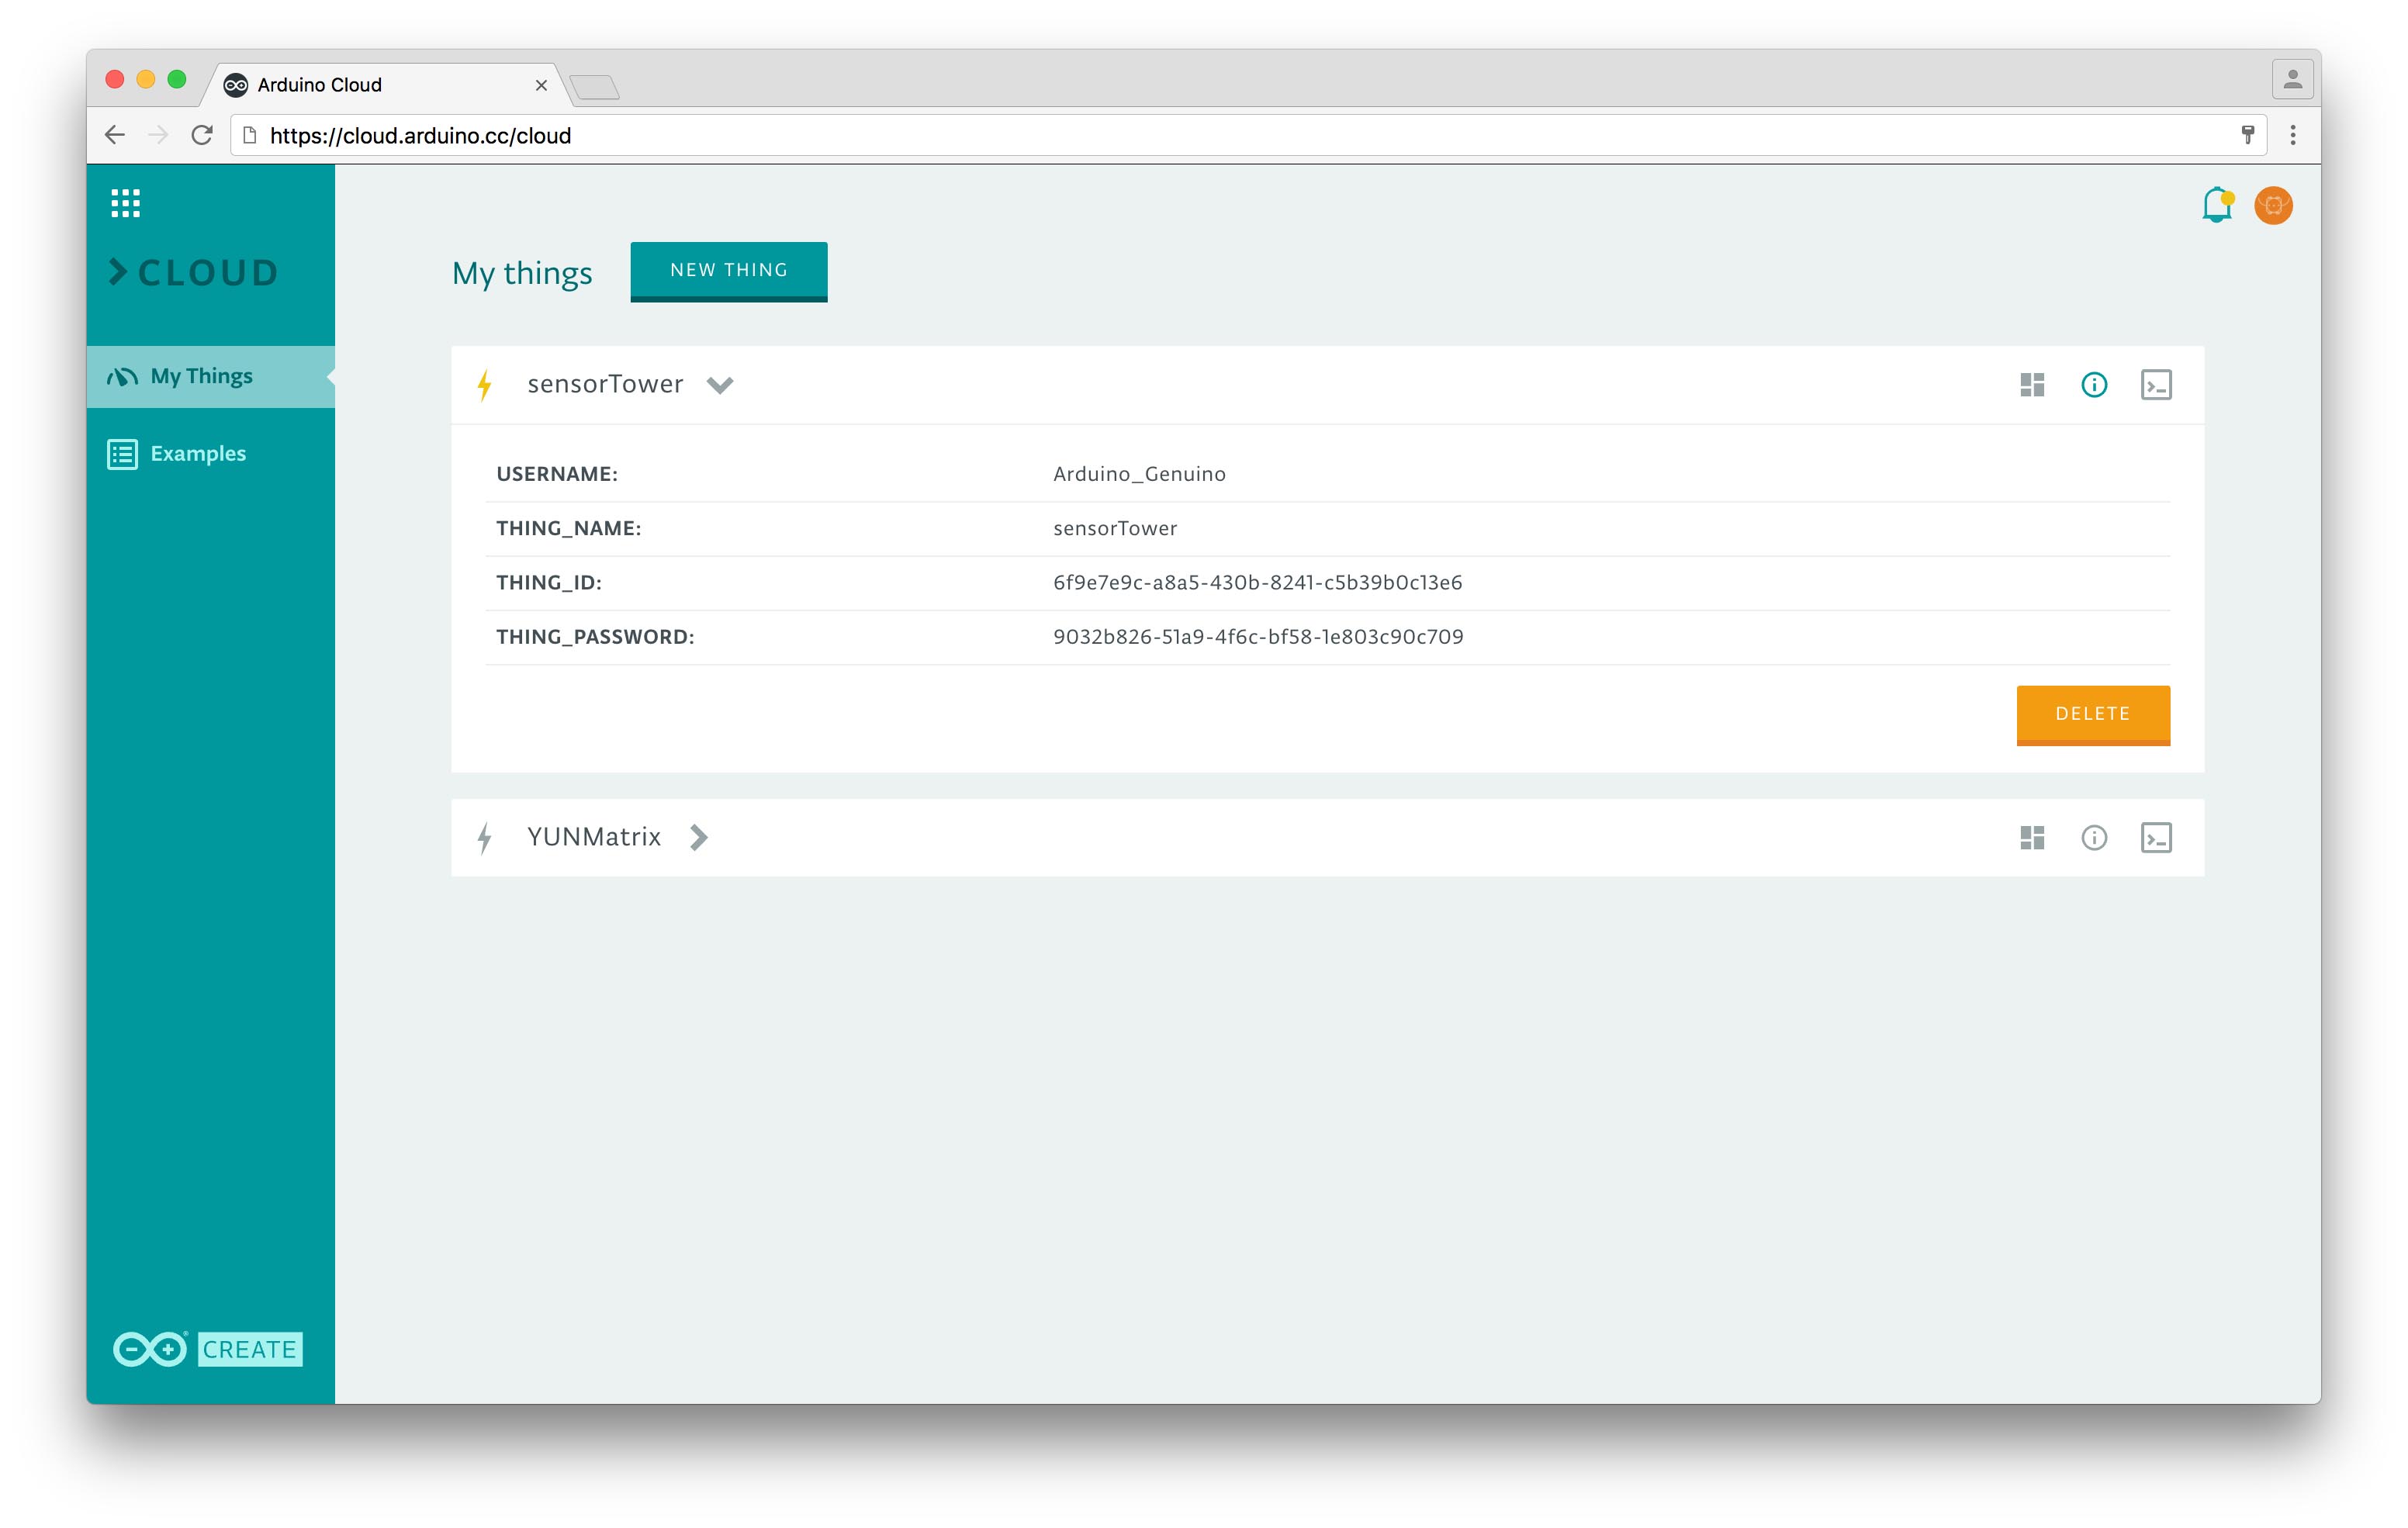Viewport: 2408px width, 1528px height.
Task: Reload the page in the browser
Action: (x=202, y=135)
